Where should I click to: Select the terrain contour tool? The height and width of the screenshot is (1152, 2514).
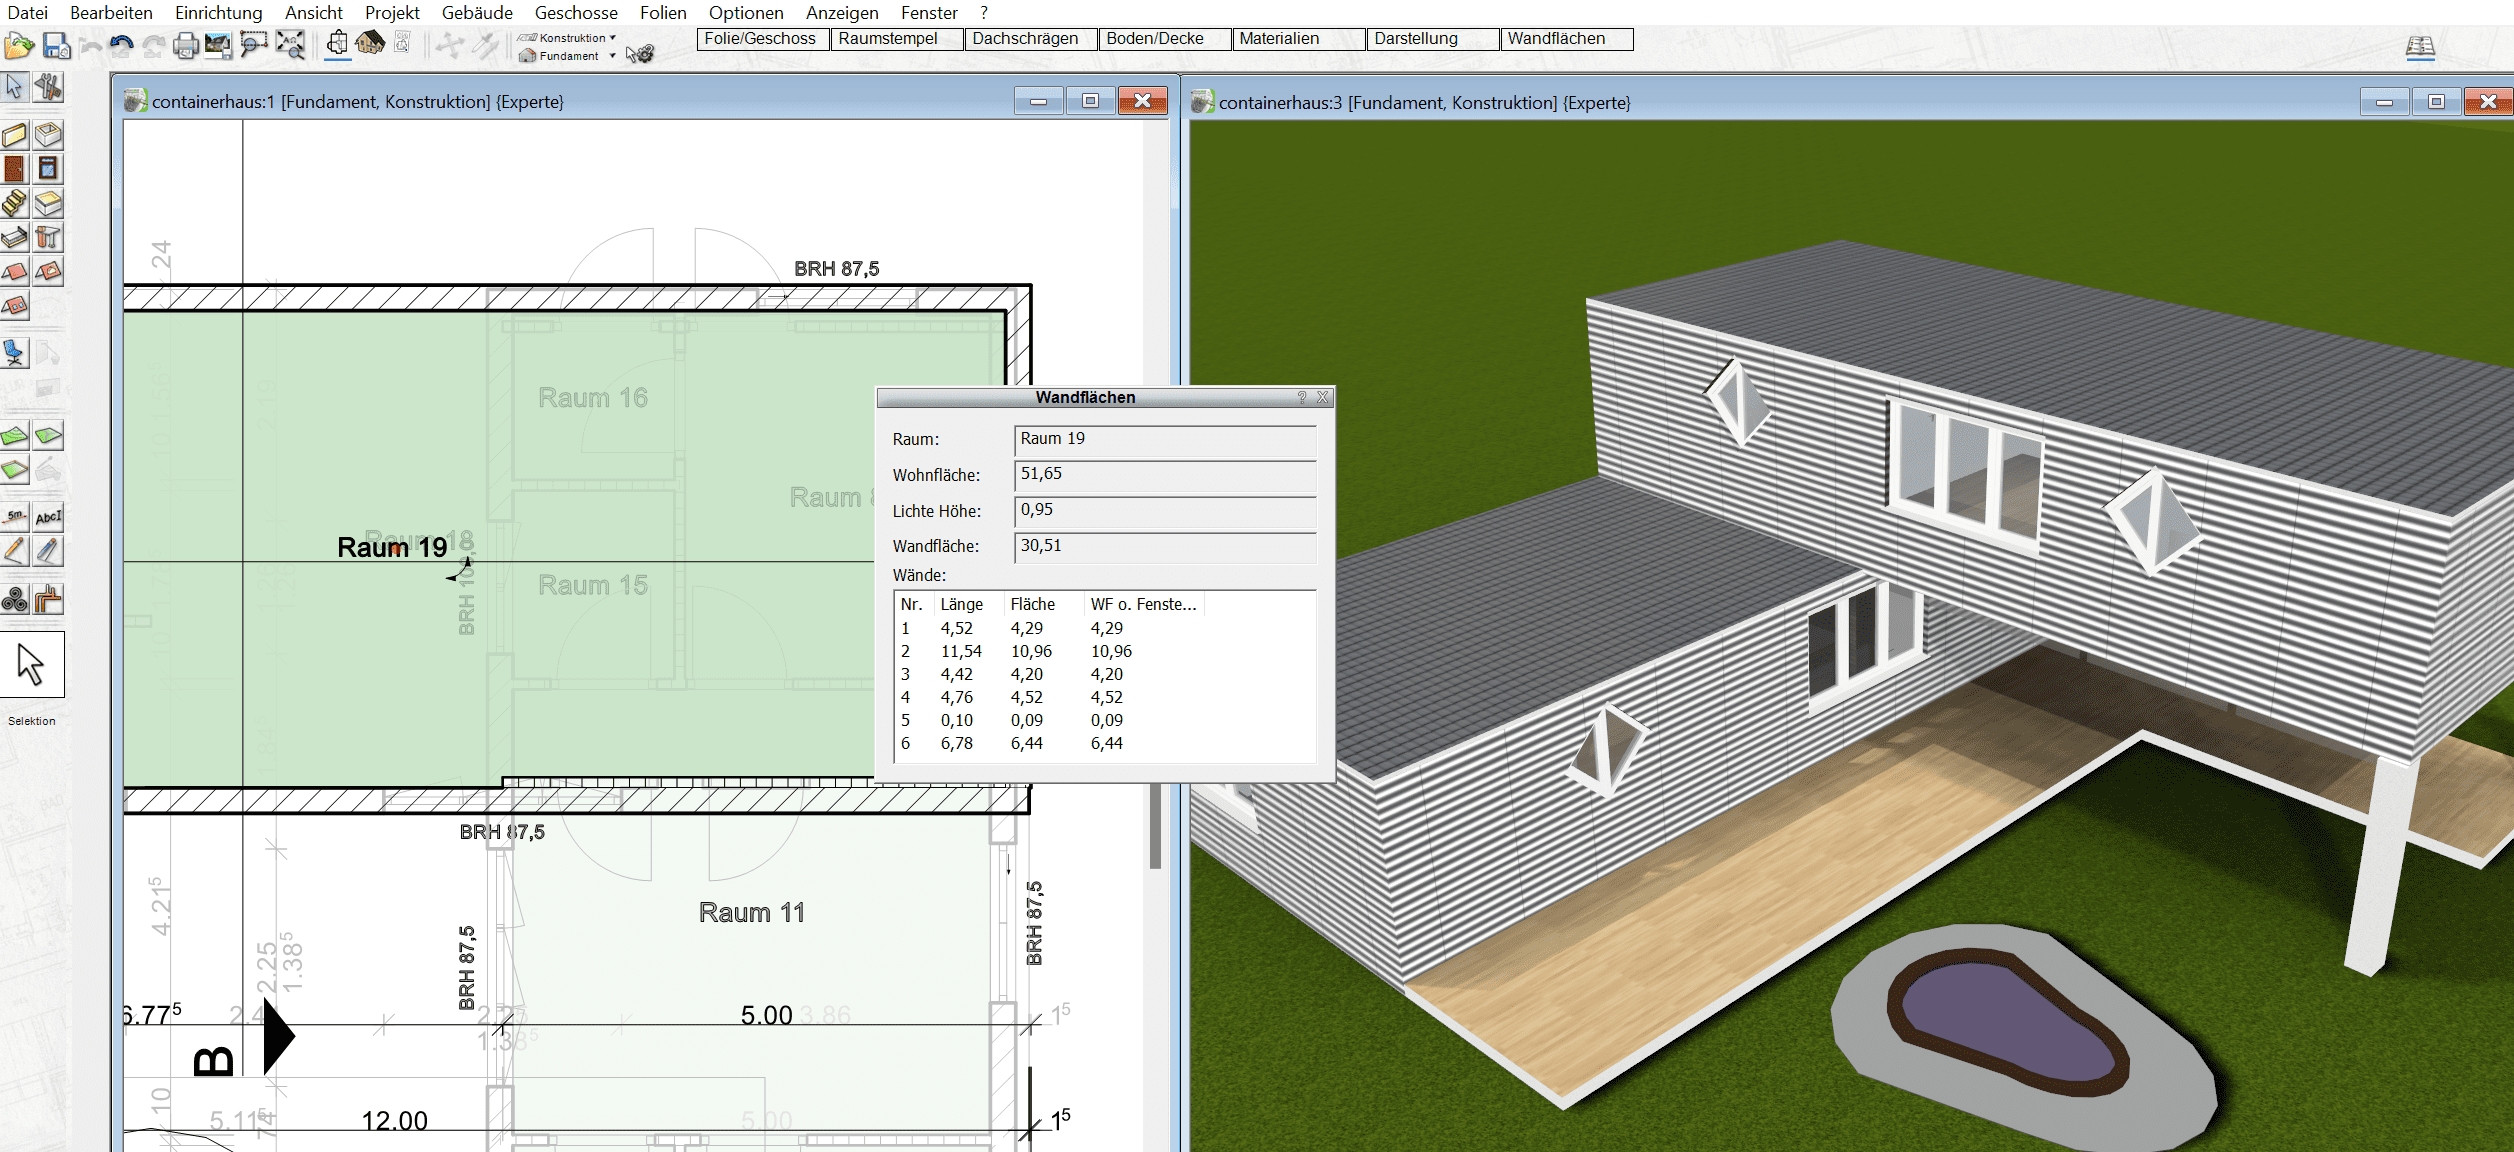pyautogui.click(x=15, y=436)
